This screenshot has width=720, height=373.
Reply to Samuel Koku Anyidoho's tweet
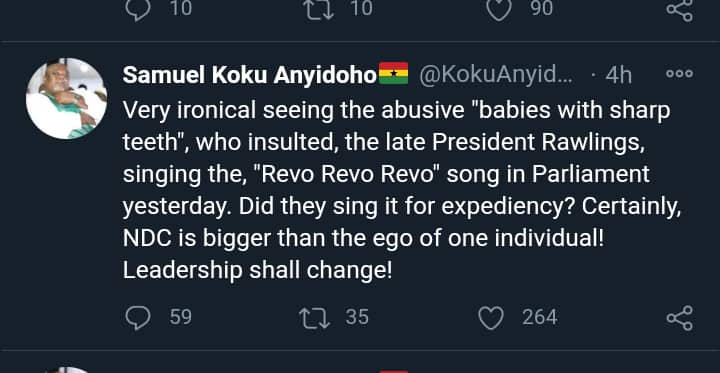point(138,318)
